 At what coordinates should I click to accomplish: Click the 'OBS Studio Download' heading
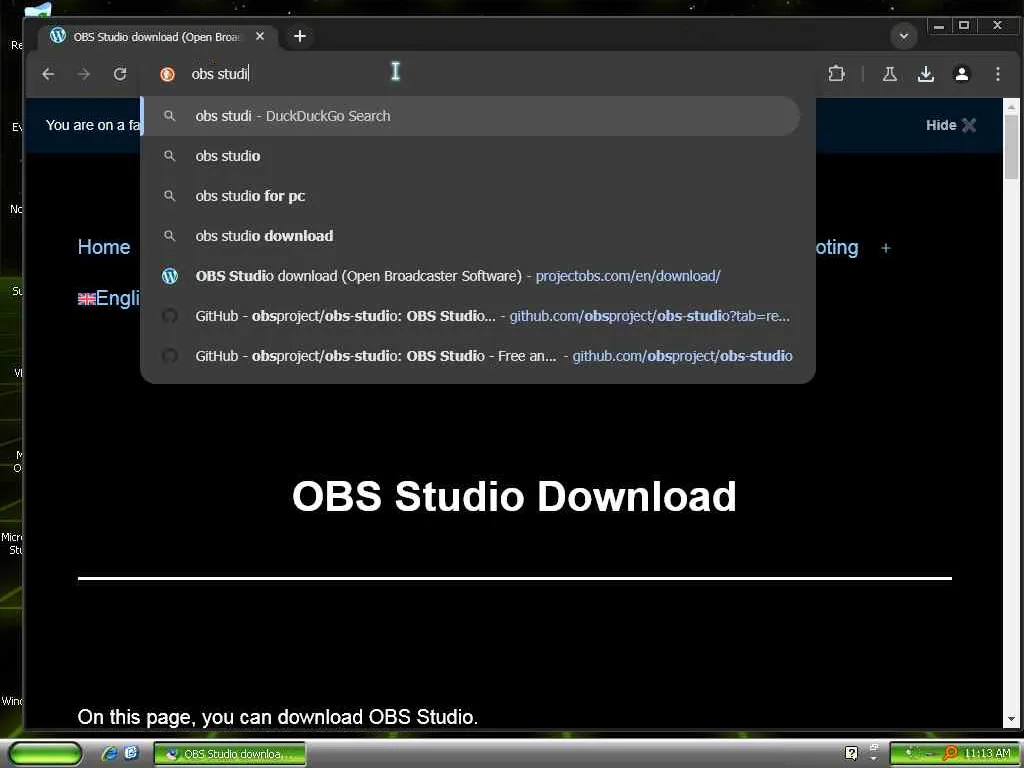[514, 496]
